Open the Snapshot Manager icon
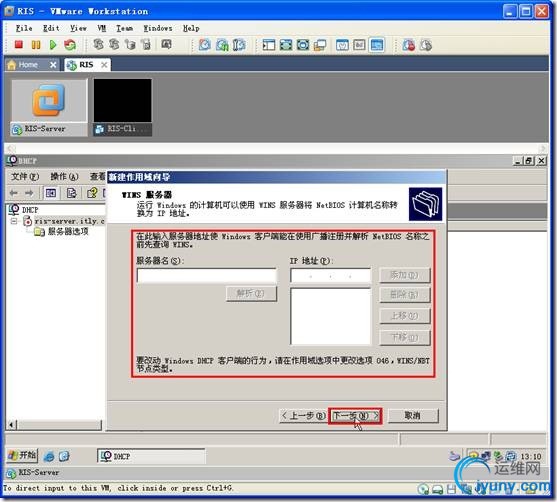557x502 pixels. click(x=239, y=45)
